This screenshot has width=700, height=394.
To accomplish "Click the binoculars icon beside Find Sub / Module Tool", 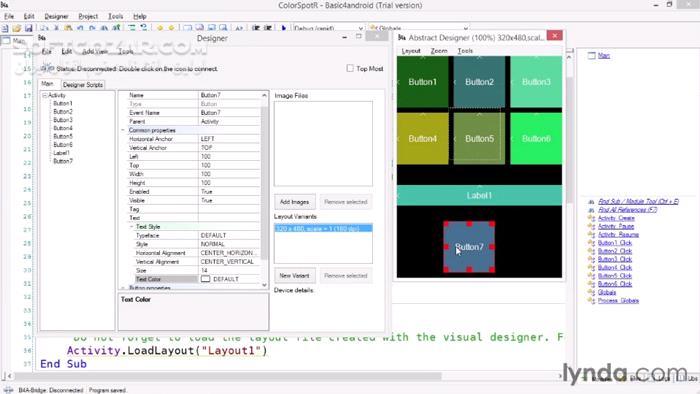I will [x=591, y=202].
